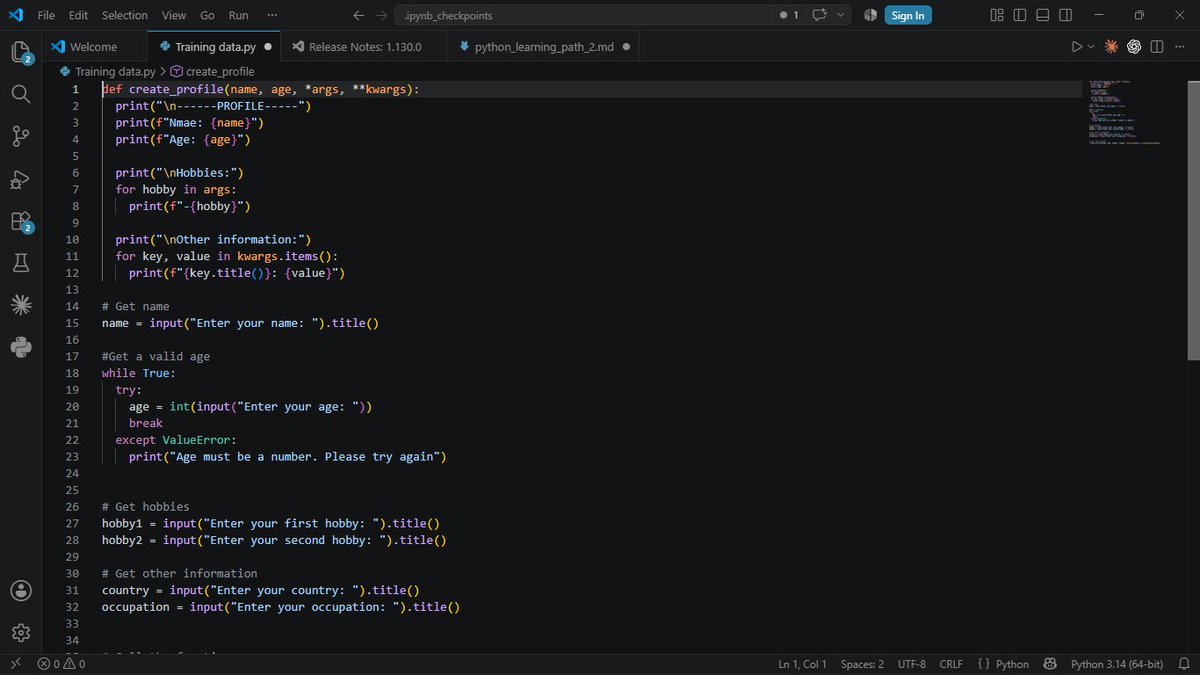Open the overflow menu ellipsis after Run
Viewport: 1200px width, 675px height.
273,15
